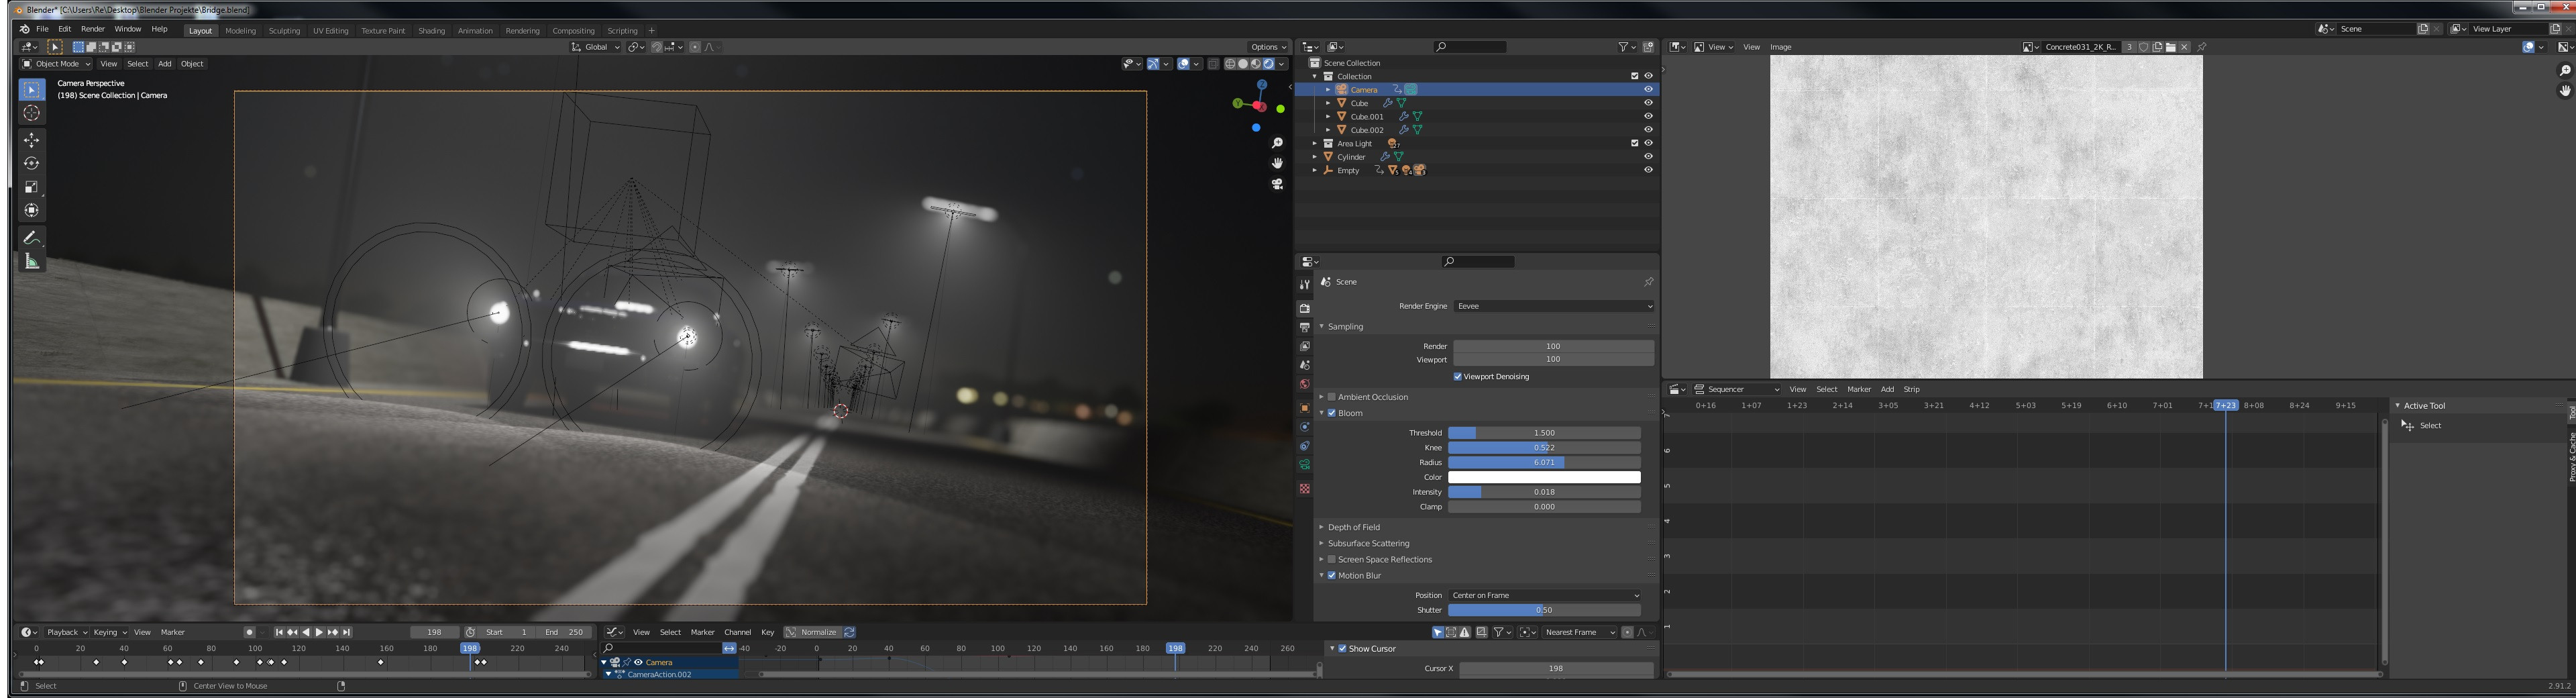Switch to wireframe viewport shading
The image size is (2576, 698).
click(1230, 64)
